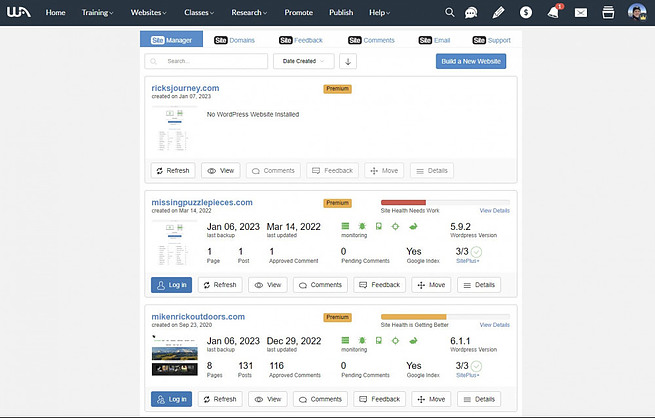Click server monitoring icon for missingpuzzlepieces.com
The image size is (655, 418).
point(345,226)
